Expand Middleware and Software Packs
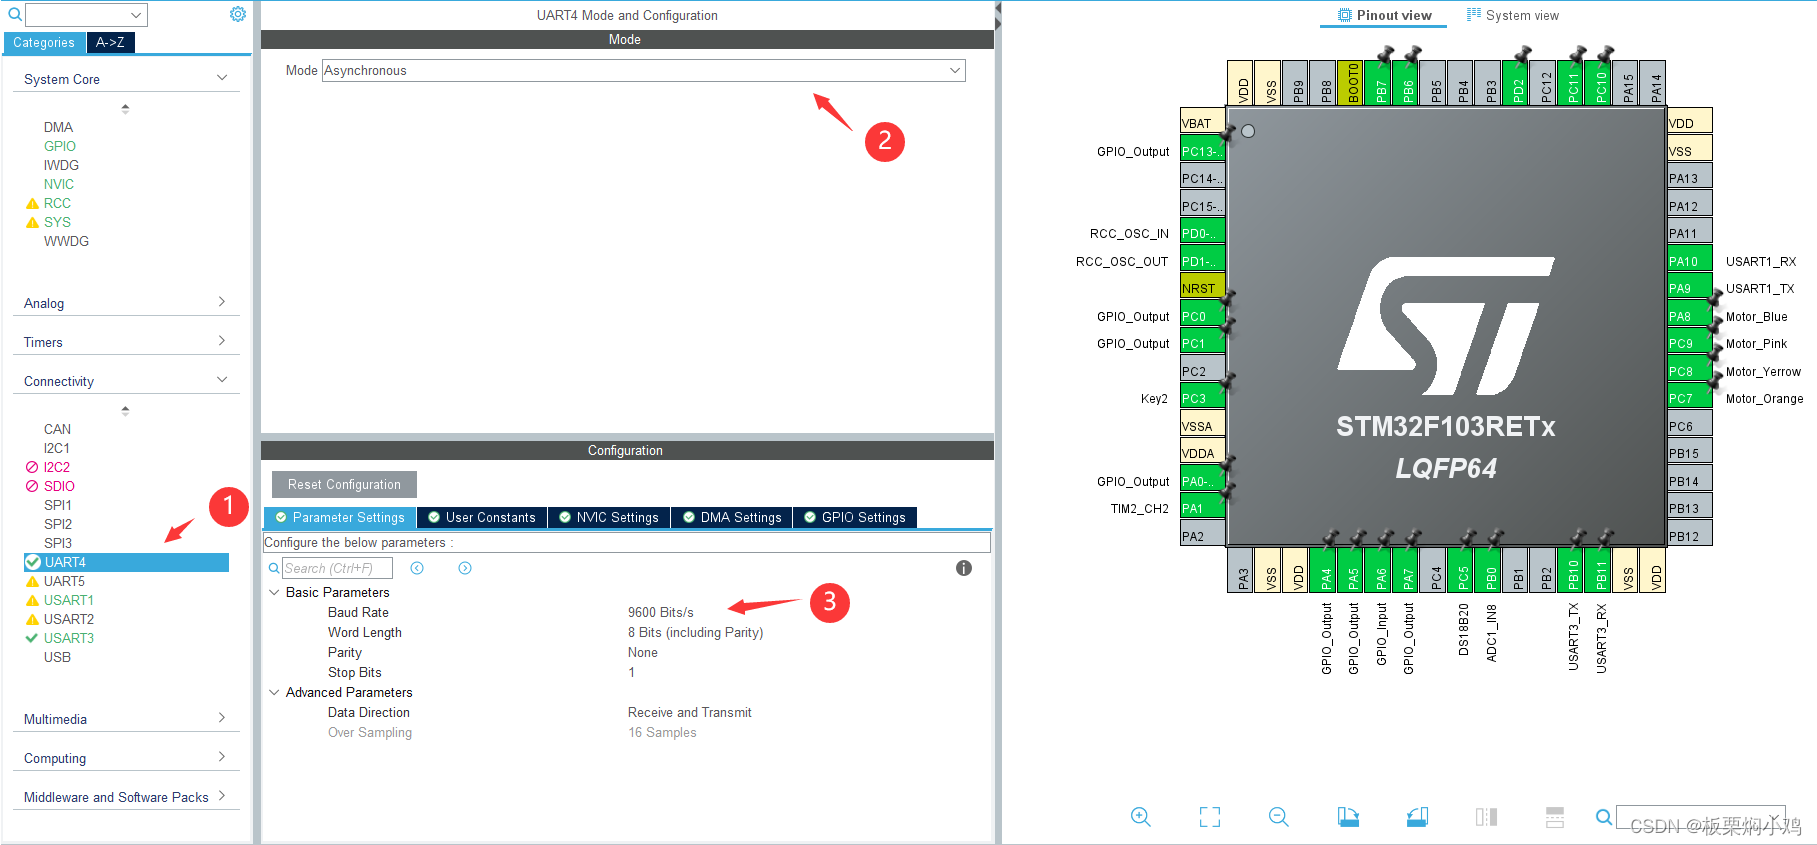Screen dimensions: 1817x845 tap(222, 796)
